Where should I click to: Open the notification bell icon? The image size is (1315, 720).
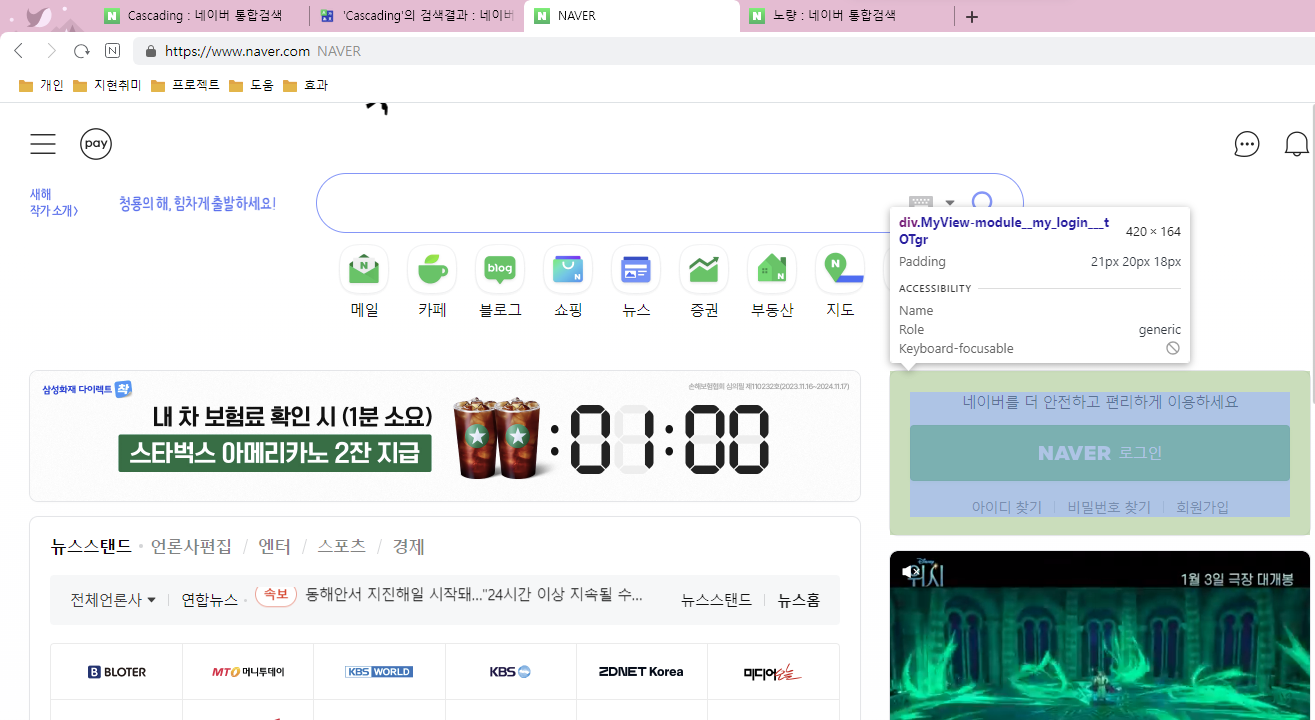pos(1297,144)
